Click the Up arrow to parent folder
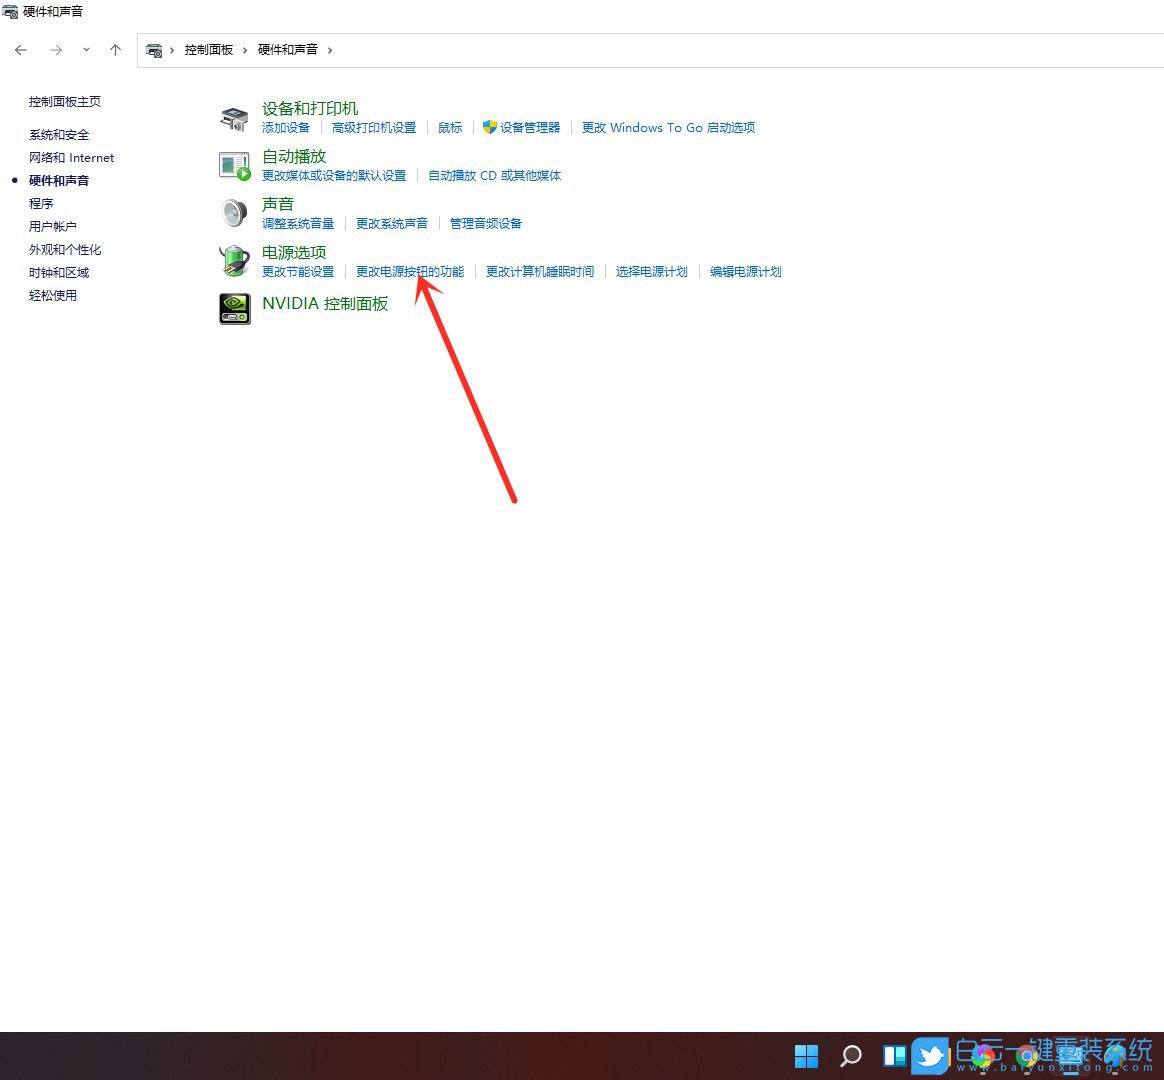Viewport: 1164px width, 1080px height. pos(115,49)
